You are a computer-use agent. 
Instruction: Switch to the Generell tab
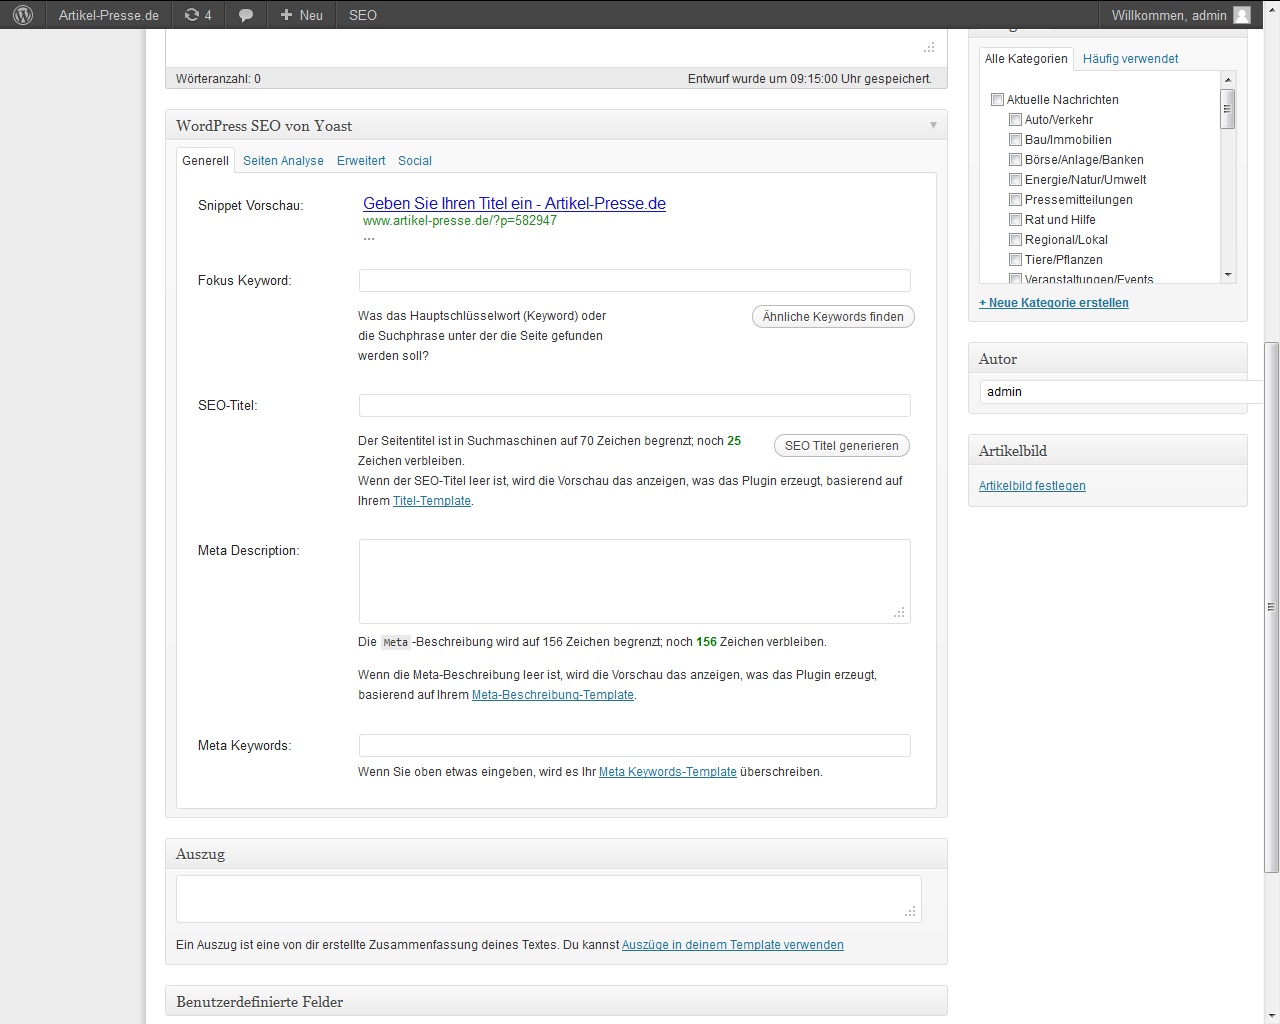point(205,160)
